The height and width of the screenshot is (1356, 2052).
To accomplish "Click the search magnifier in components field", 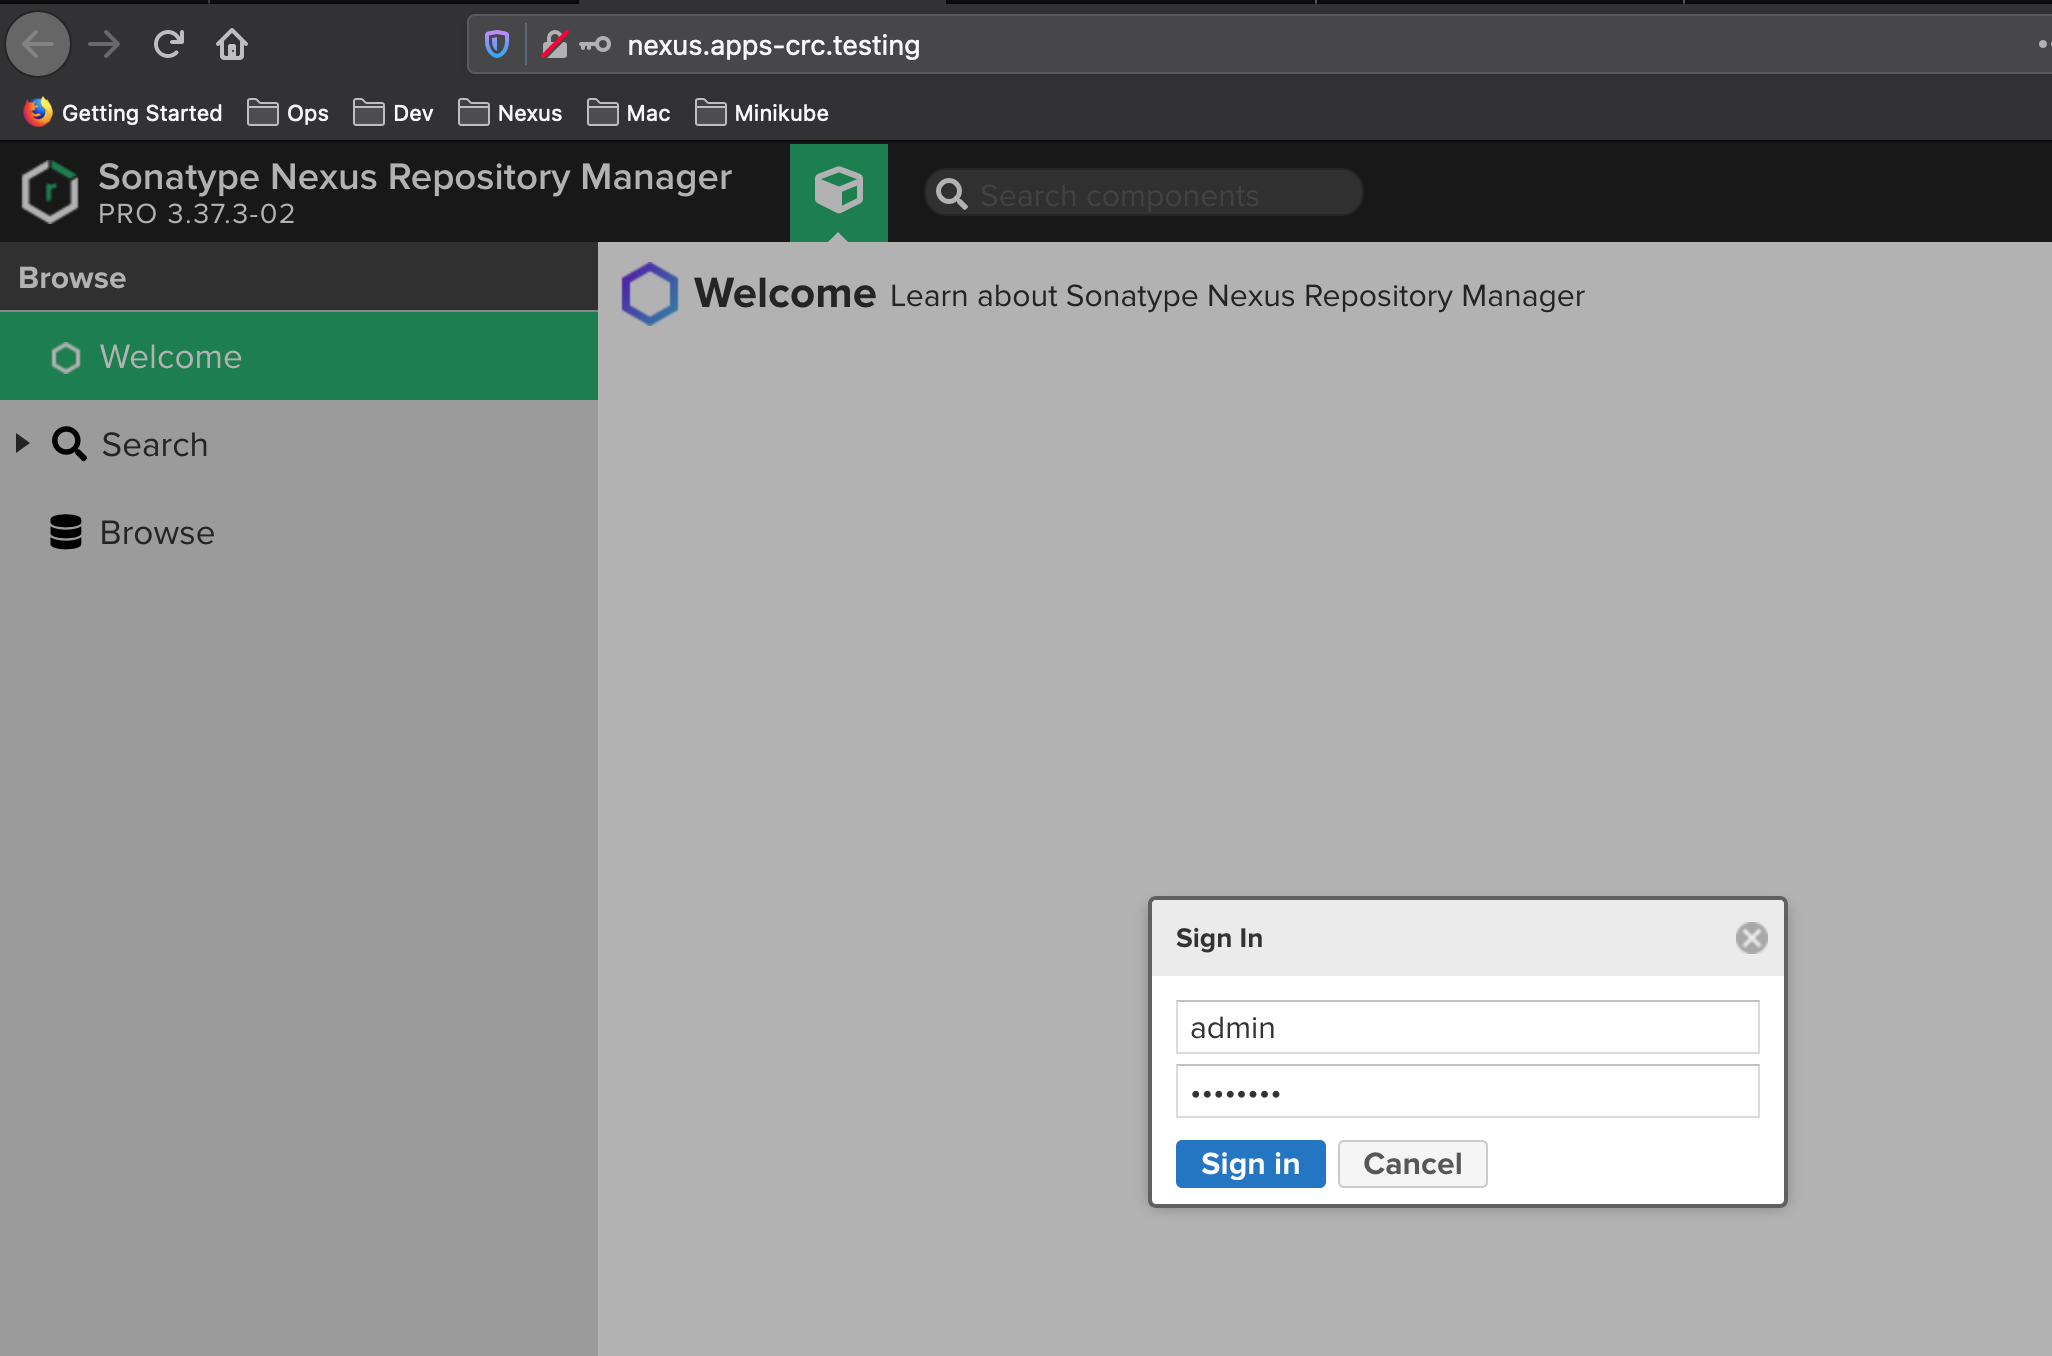I will pyautogui.click(x=952, y=194).
